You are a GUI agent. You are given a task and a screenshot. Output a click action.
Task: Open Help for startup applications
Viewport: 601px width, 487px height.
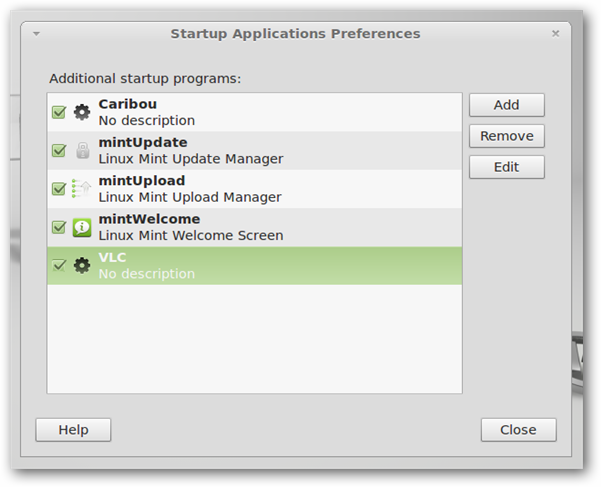tap(73, 430)
